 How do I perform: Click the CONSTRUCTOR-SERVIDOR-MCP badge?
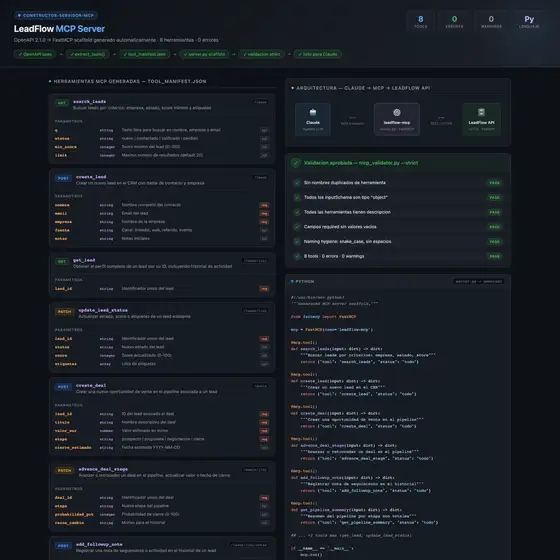click(56, 15)
